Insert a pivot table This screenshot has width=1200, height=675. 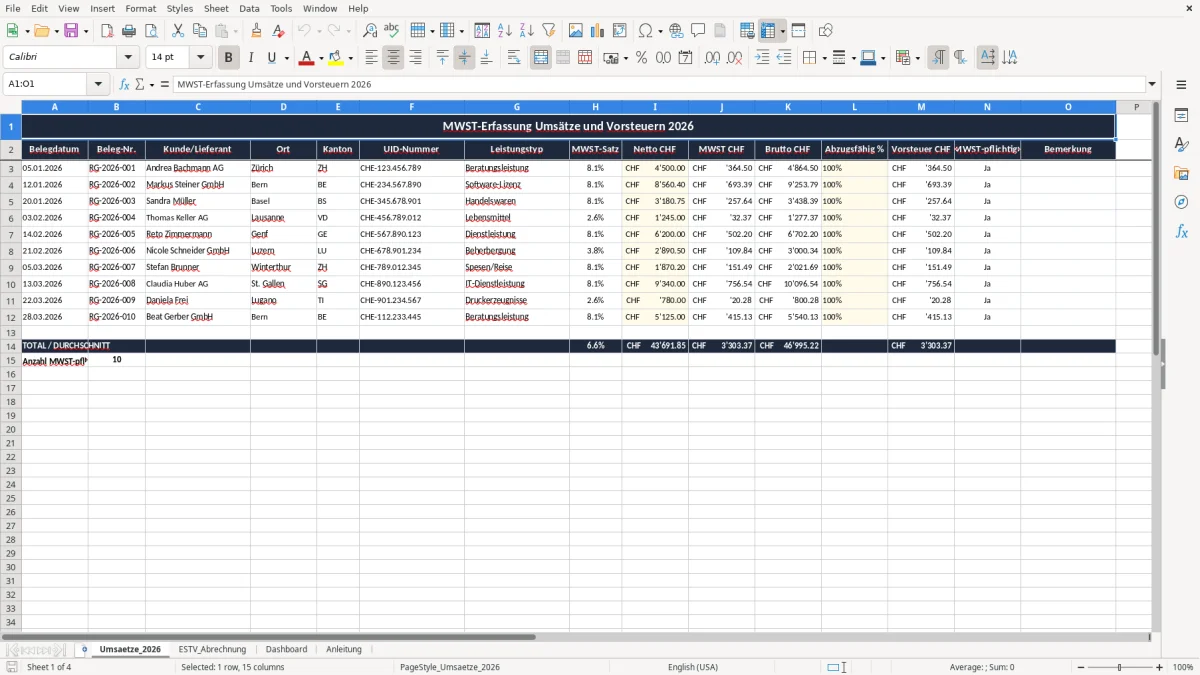click(620, 31)
